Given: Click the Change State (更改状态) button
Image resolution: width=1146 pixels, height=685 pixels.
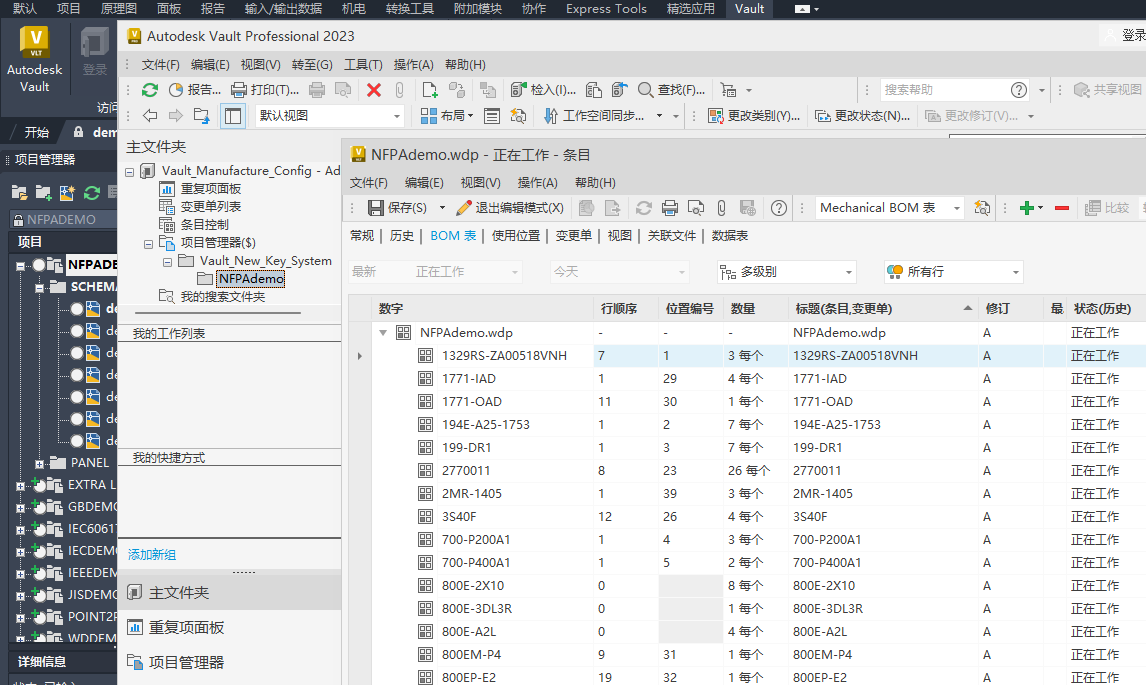Looking at the screenshot, I should (x=862, y=116).
